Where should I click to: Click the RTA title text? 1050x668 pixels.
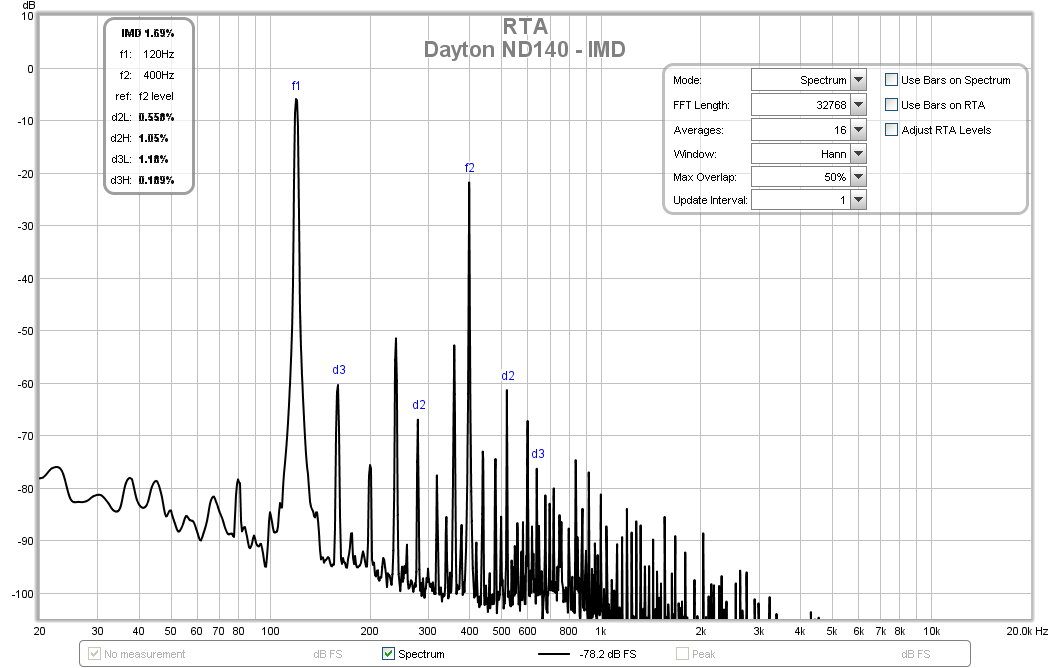point(526,26)
